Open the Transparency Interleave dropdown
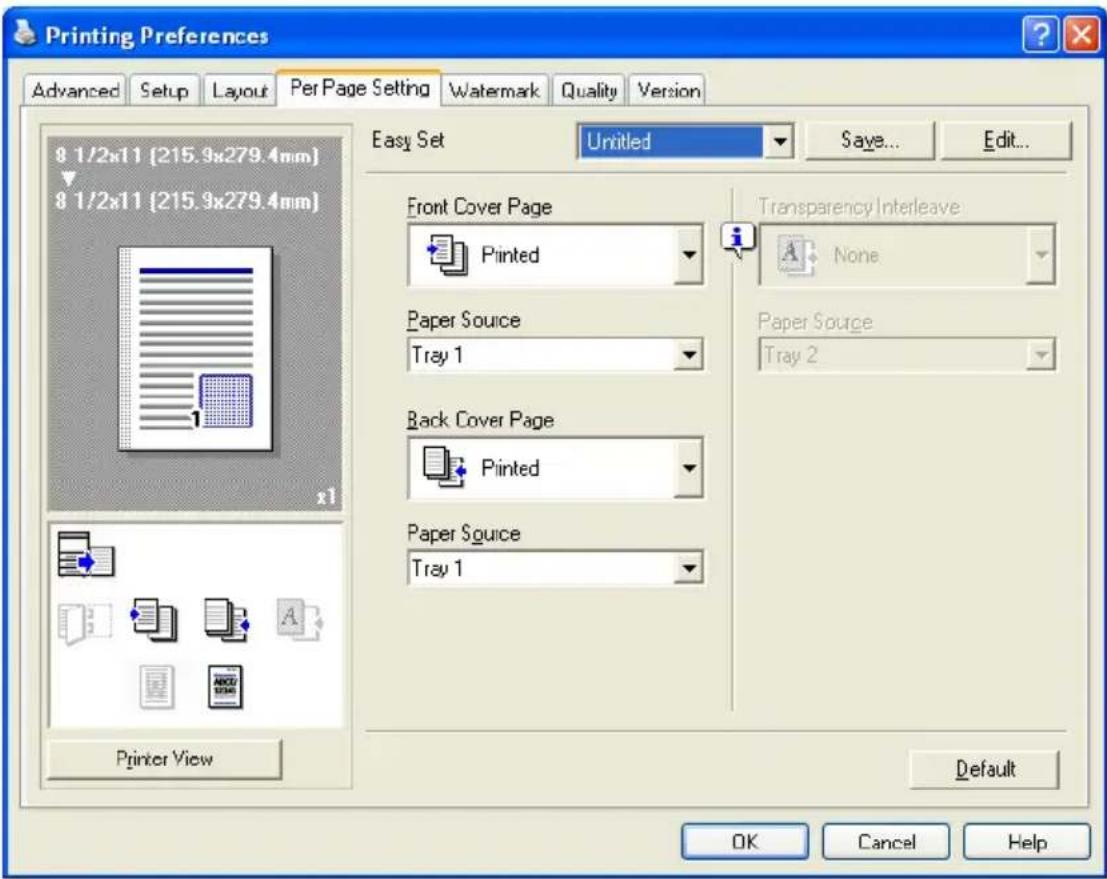This screenshot has width=1107, height=879. pyautogui.click(x=907, y=255)
